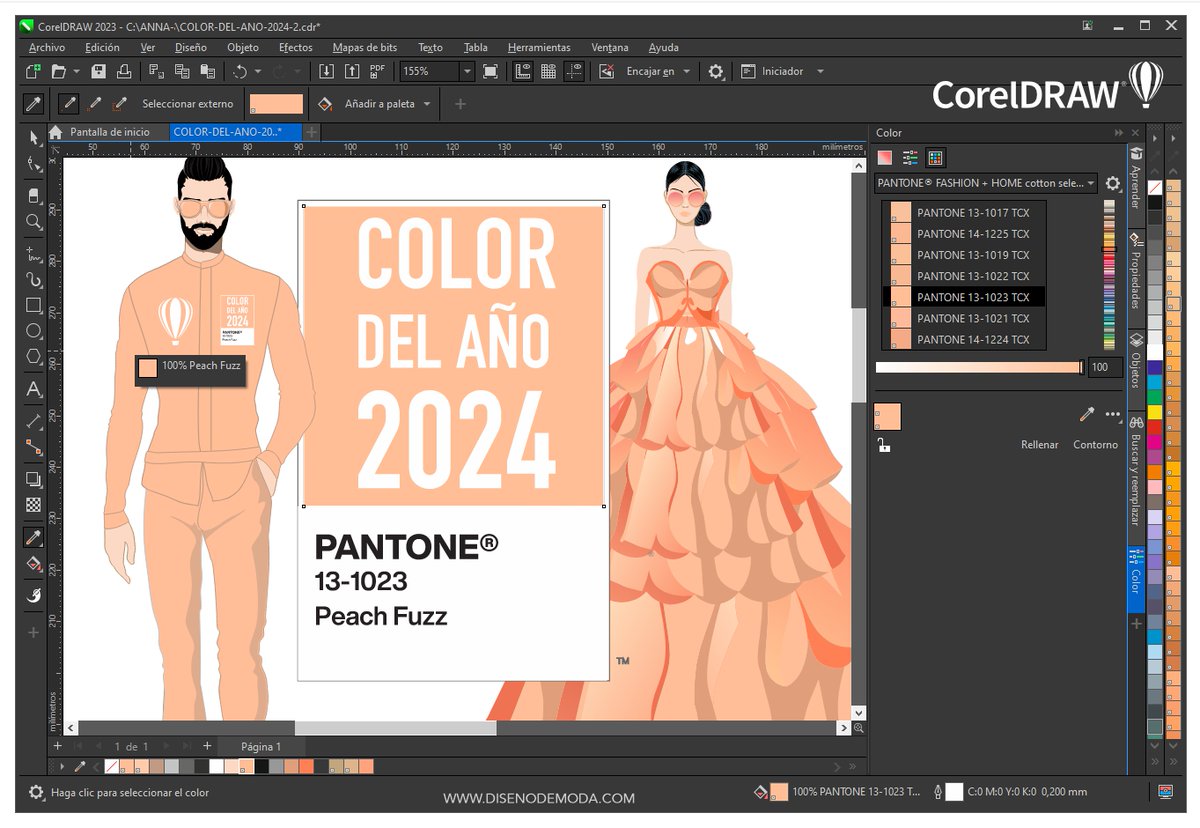Click the Import icon

[326, 71]
